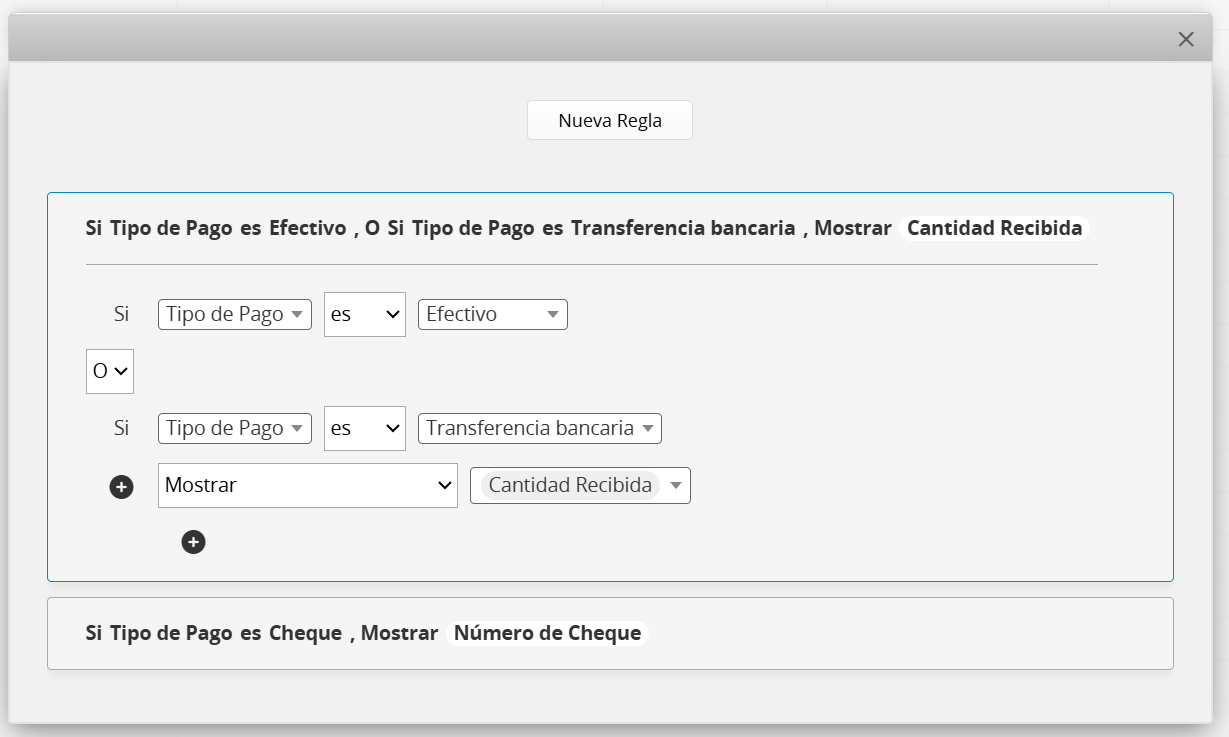Change the 'O' logical operator dropdown

tap(110, 371)
